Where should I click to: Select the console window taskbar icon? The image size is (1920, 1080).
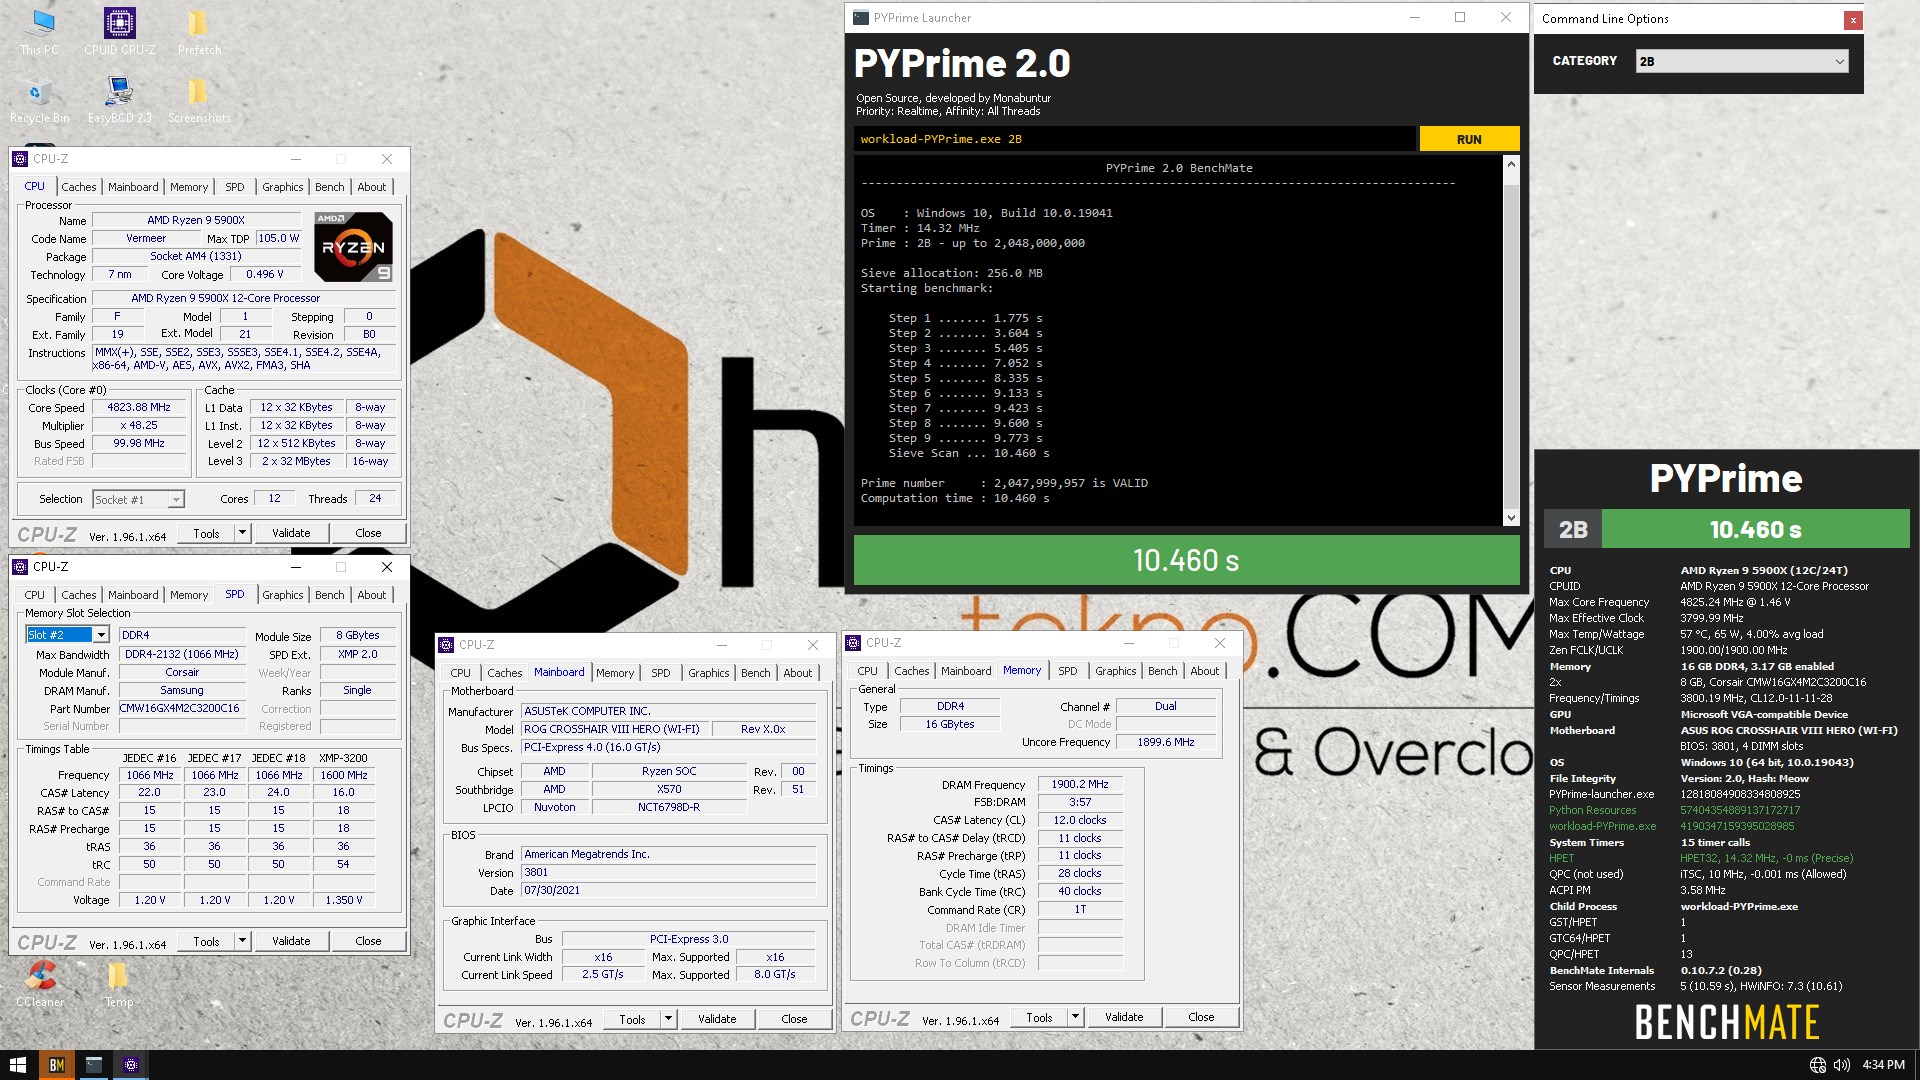click(x=94, y=1065)
